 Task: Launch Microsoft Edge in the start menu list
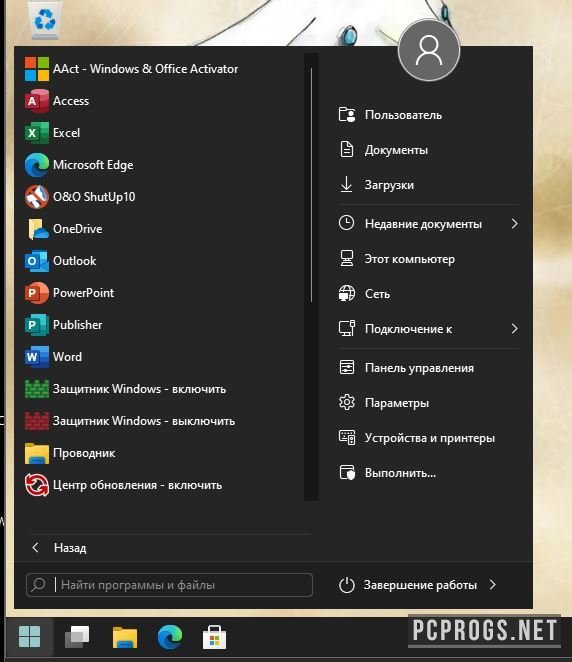[x=79, y=165]
